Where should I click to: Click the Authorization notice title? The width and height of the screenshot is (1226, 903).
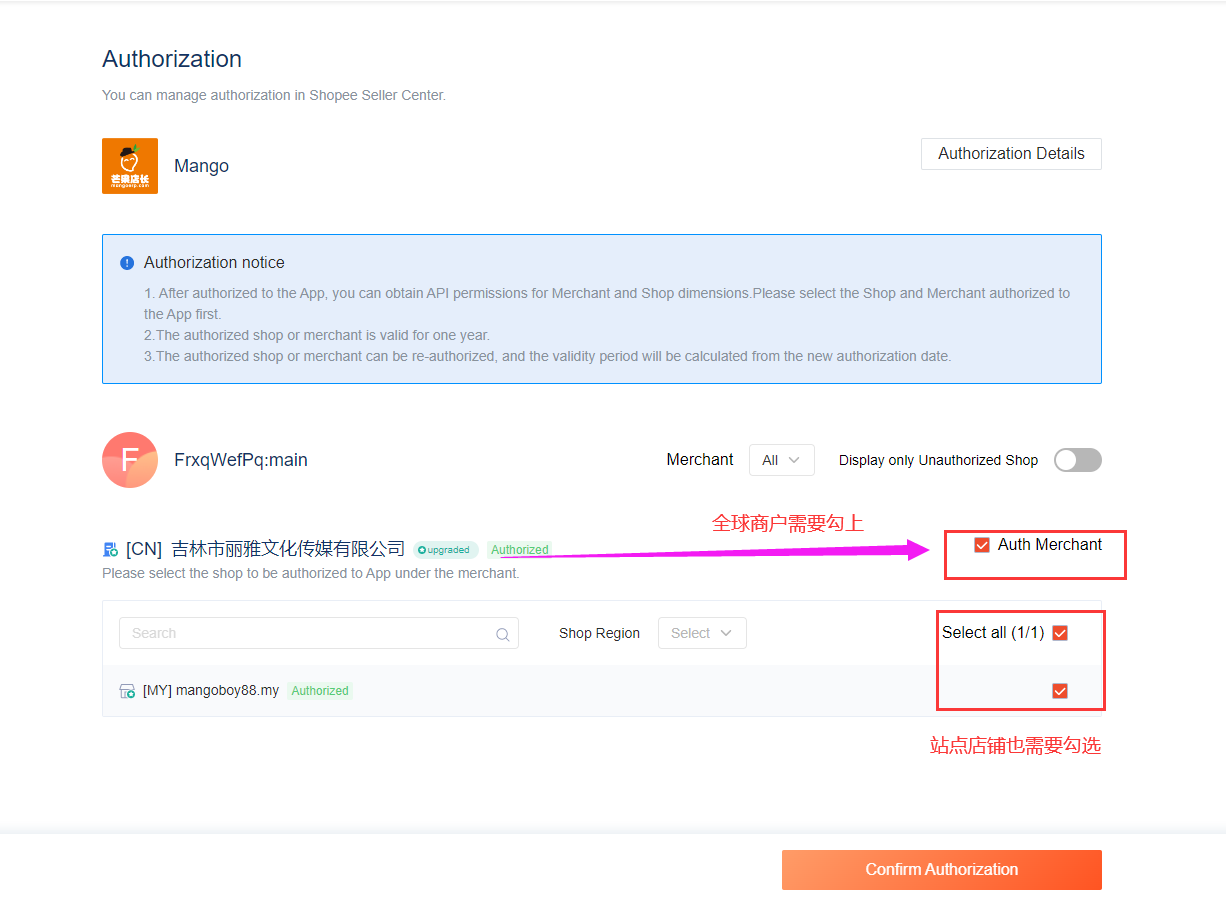[x=214, y=263]
